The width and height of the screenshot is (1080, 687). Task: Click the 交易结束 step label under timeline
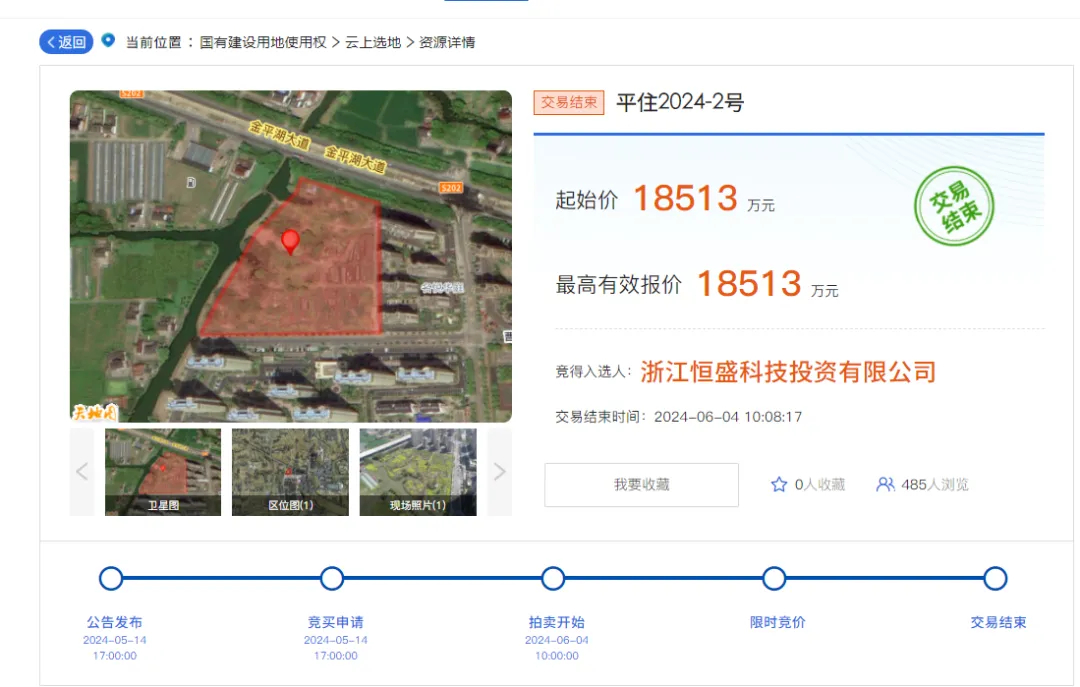point(999,622)
